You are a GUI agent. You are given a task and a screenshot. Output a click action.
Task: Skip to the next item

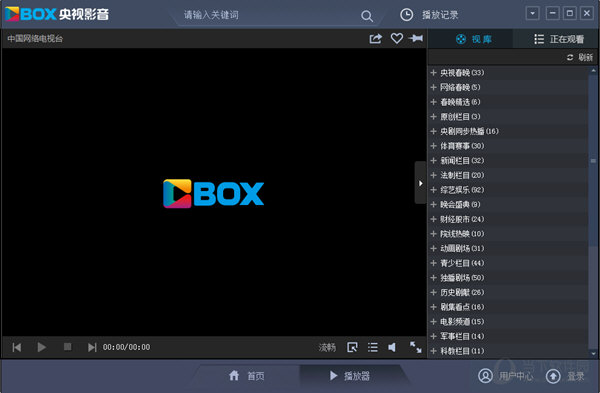92,347
